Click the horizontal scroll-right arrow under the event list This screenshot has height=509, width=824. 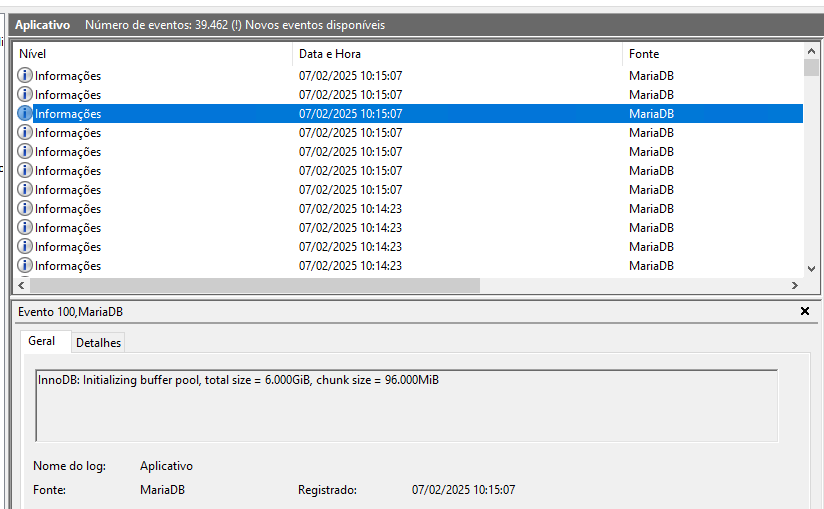click(x=795, y=285)
